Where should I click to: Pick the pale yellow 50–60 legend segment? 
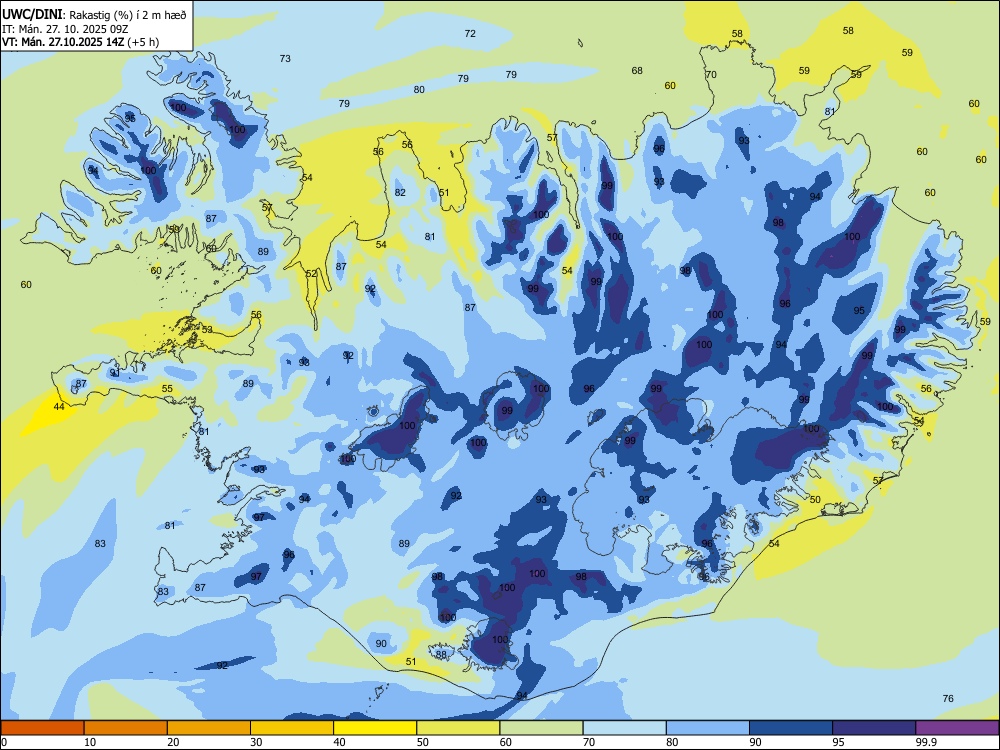coord(458,728)
